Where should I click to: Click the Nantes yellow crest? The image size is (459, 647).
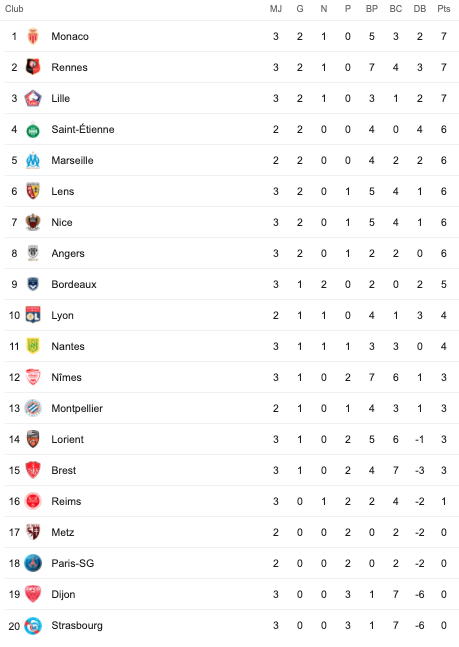point(33,346)
